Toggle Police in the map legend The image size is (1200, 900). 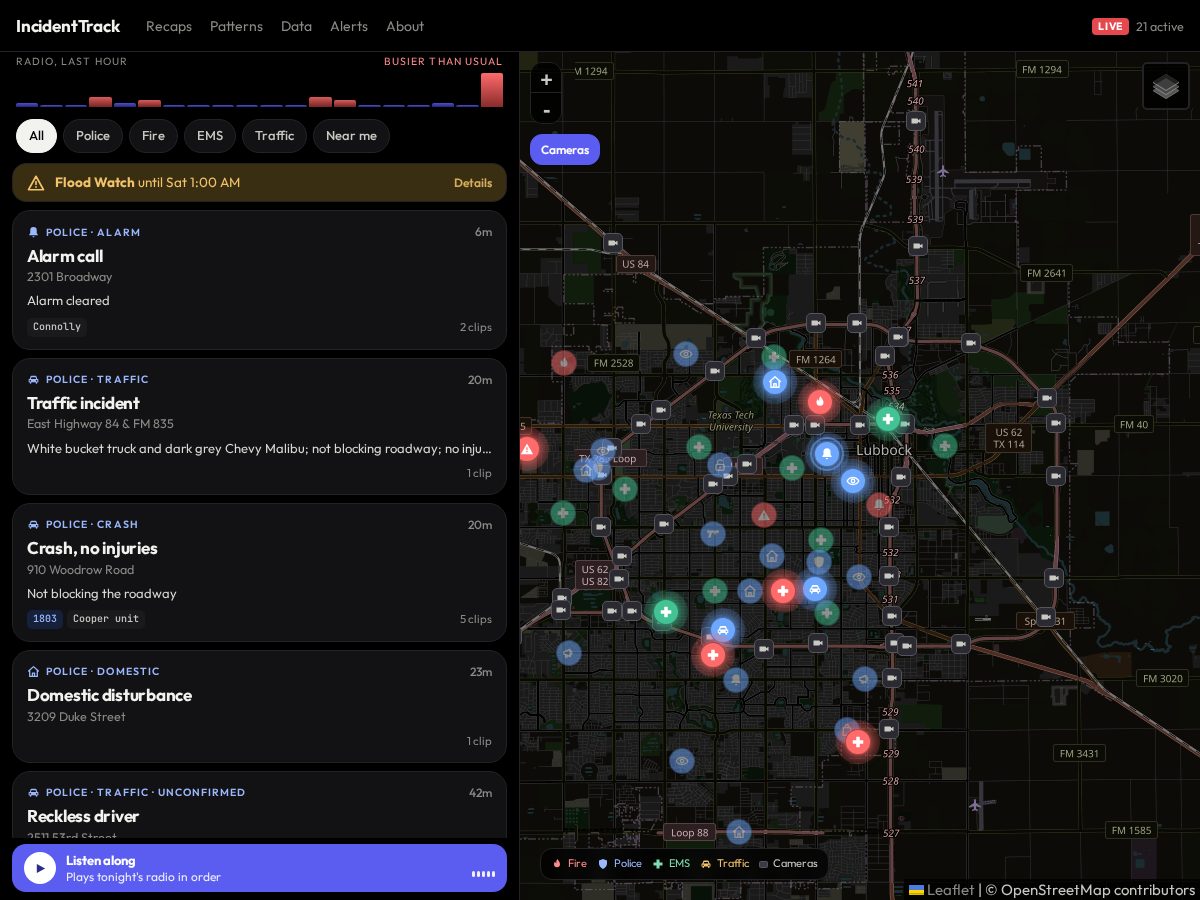620,864
